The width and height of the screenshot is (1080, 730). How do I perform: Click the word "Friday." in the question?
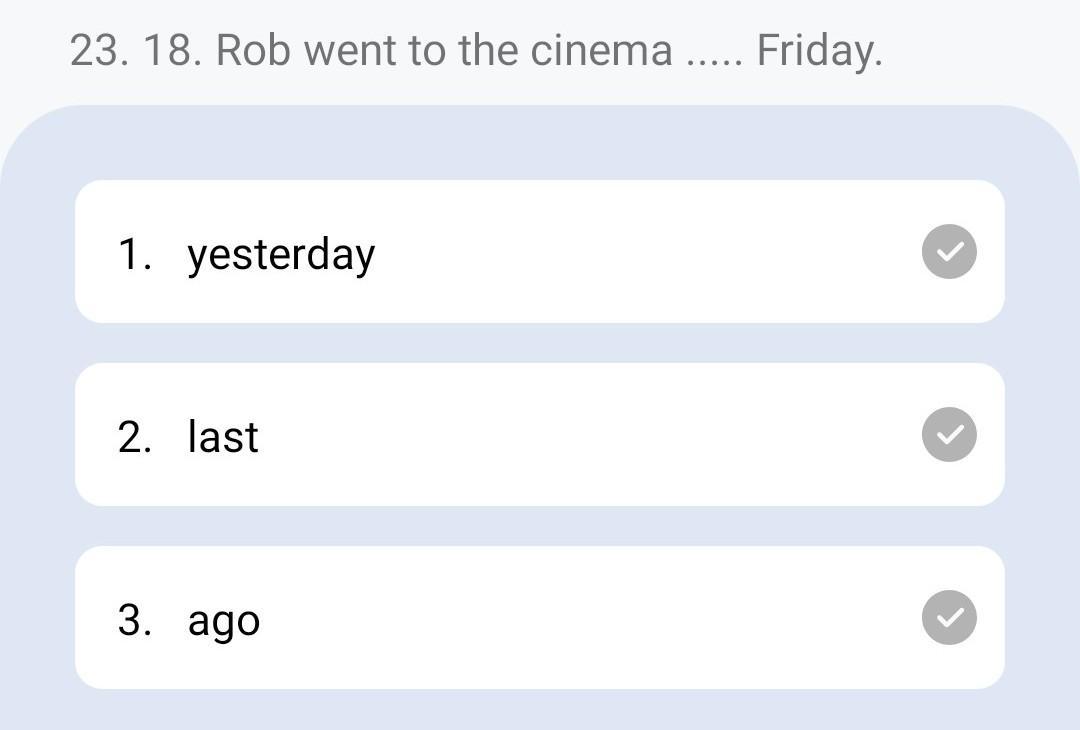(x=819, y=50)
